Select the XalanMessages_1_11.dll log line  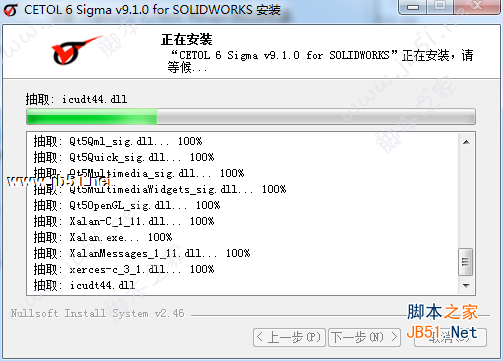tap(142, 253)
